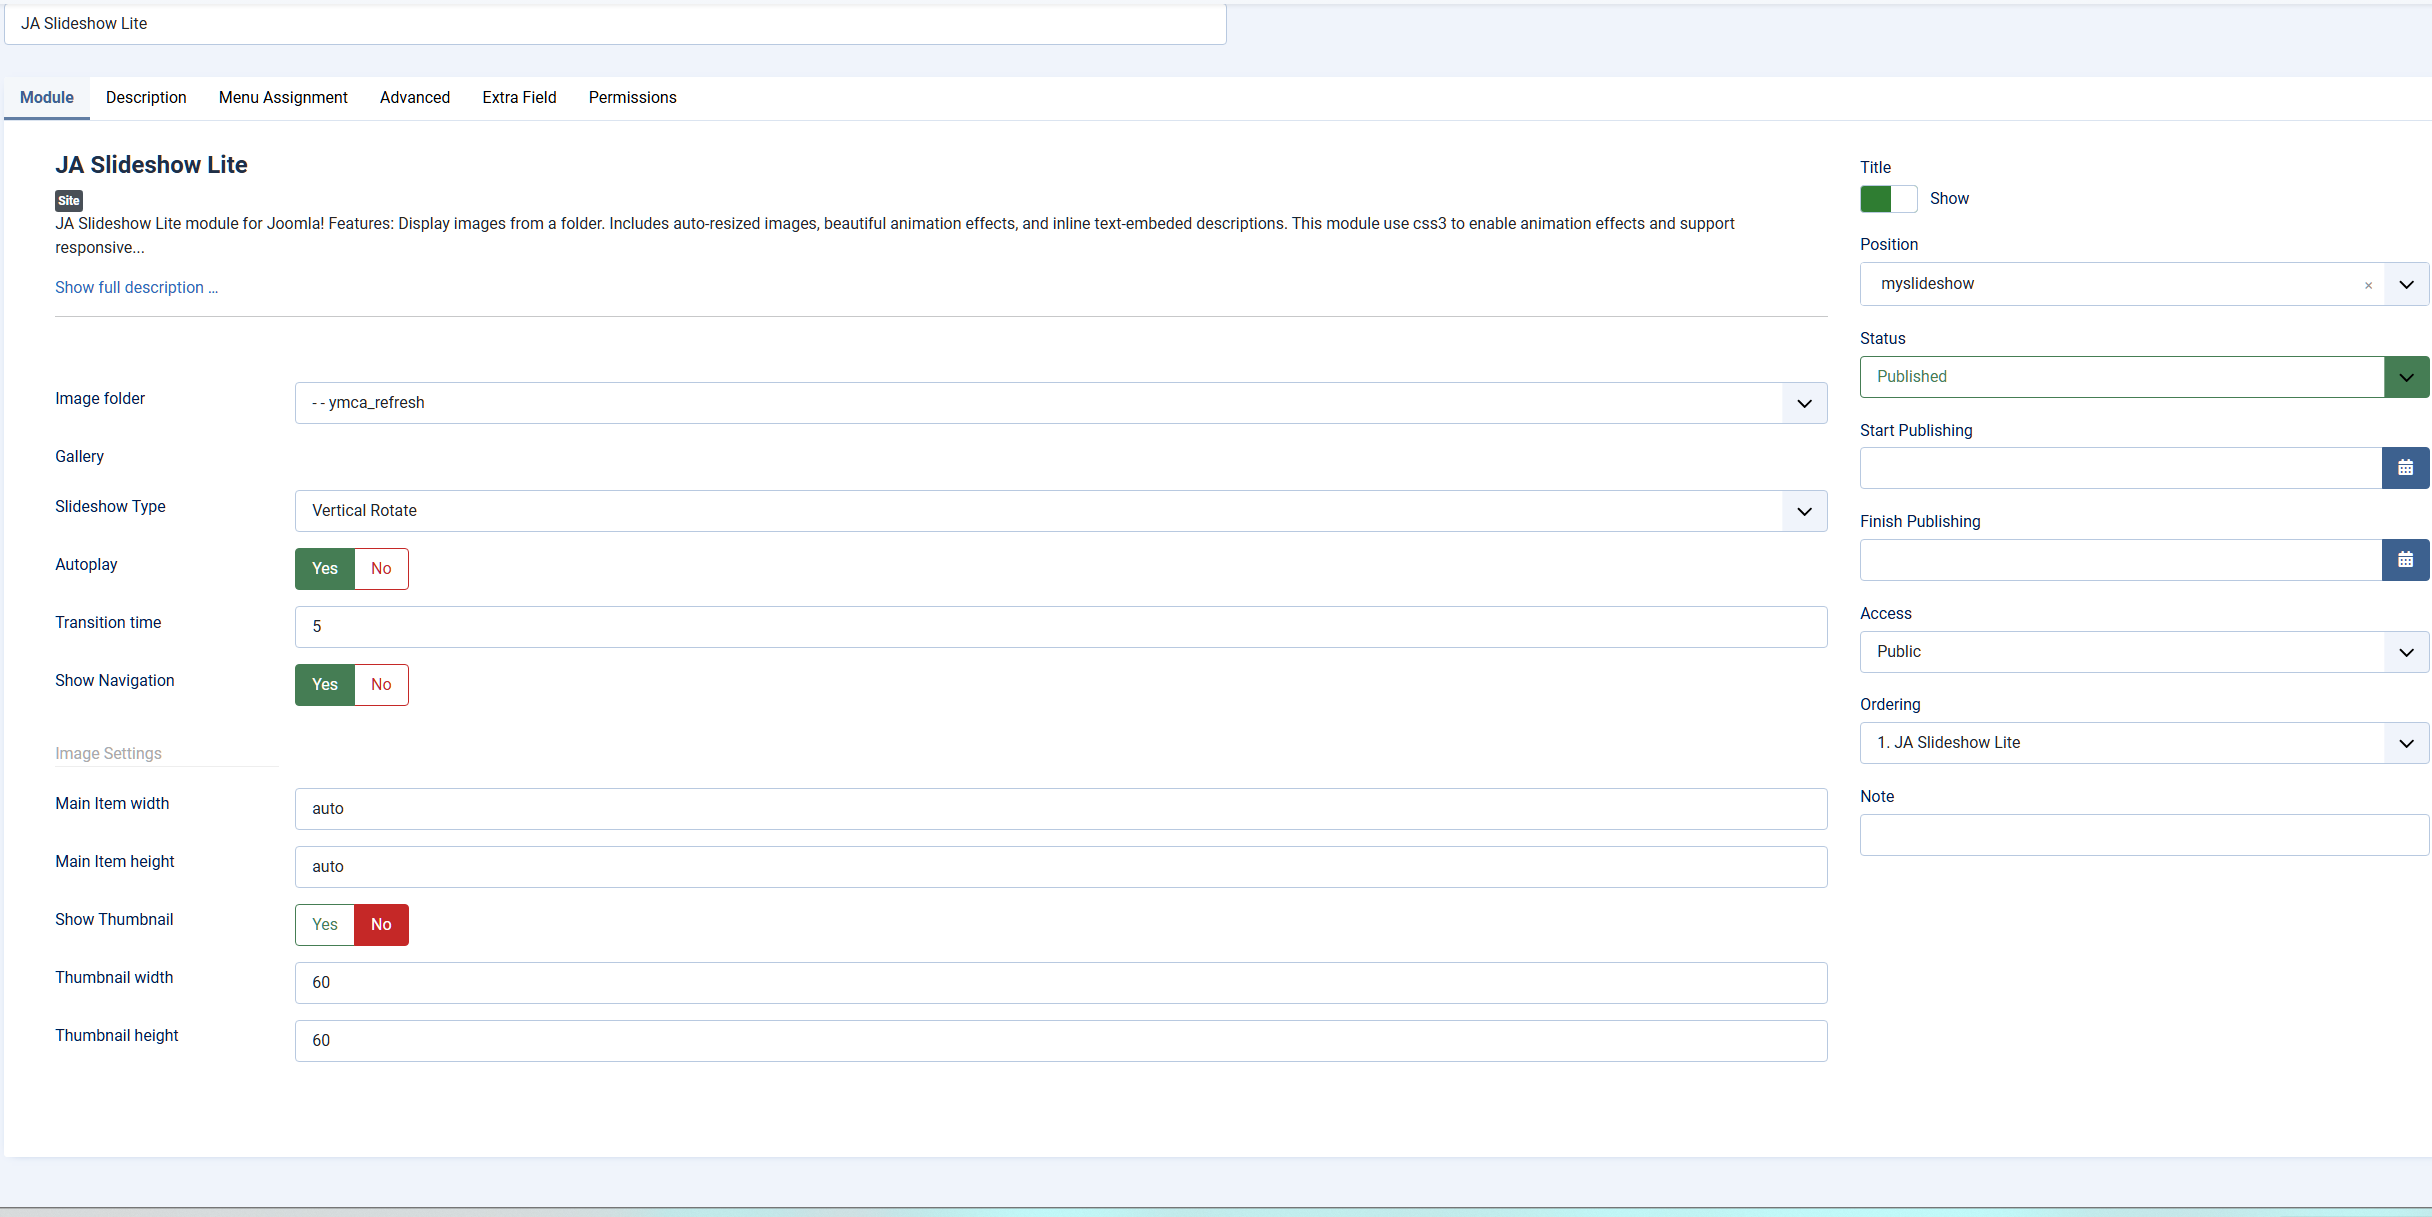This screenshot has width=2432, height=1217.
Task: Switch to the Menu Assignment tab
Action: click(283, 98)
